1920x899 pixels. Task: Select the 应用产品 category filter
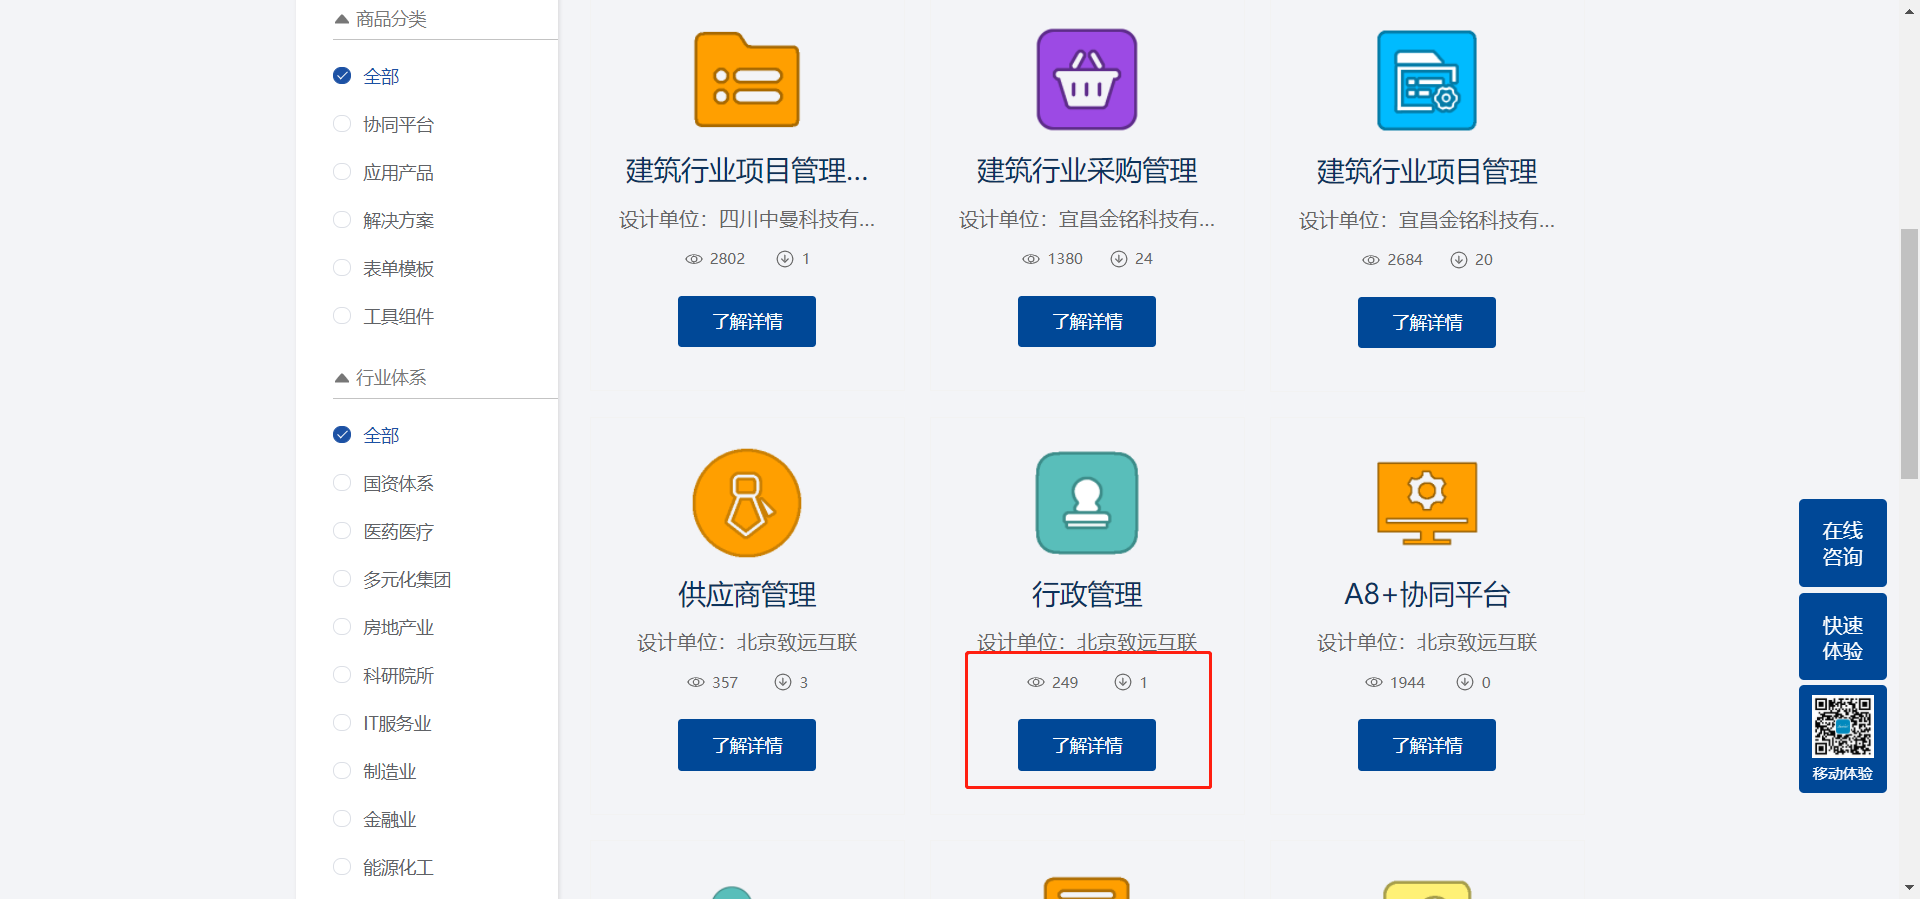(x=383, y=172)
